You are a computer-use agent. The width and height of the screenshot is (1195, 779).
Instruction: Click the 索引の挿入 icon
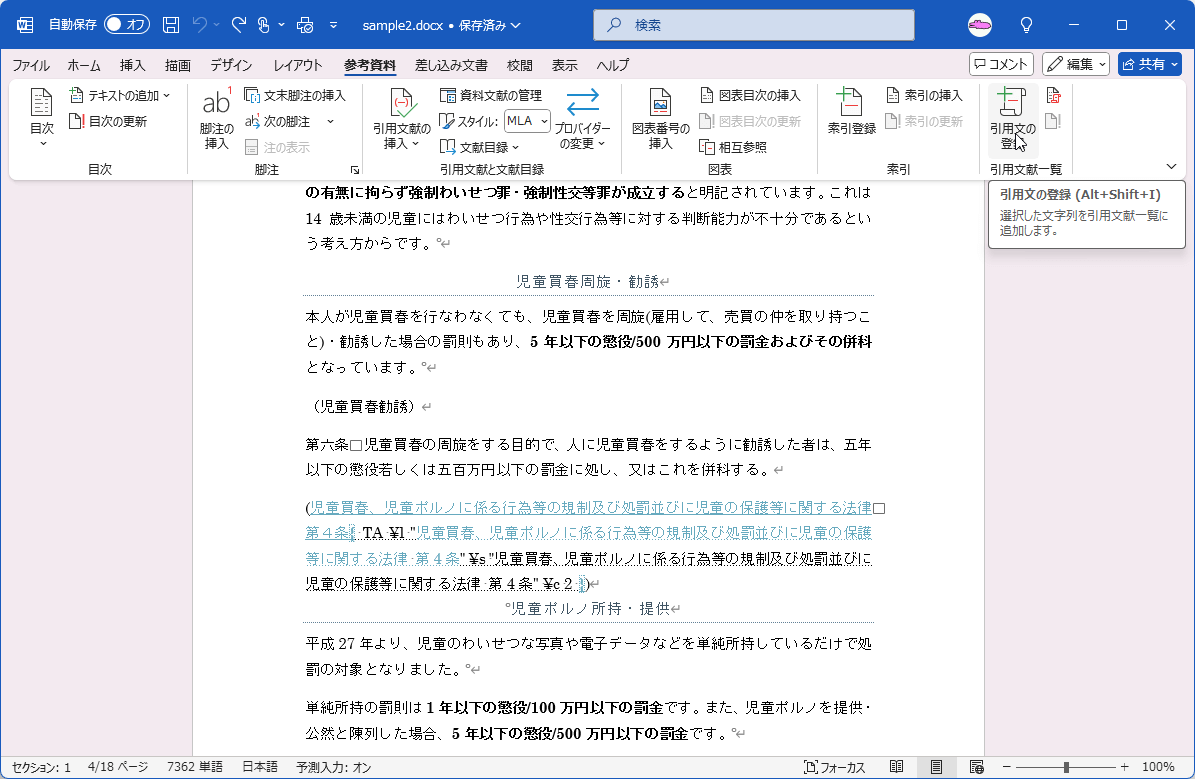tap(924, 95)
